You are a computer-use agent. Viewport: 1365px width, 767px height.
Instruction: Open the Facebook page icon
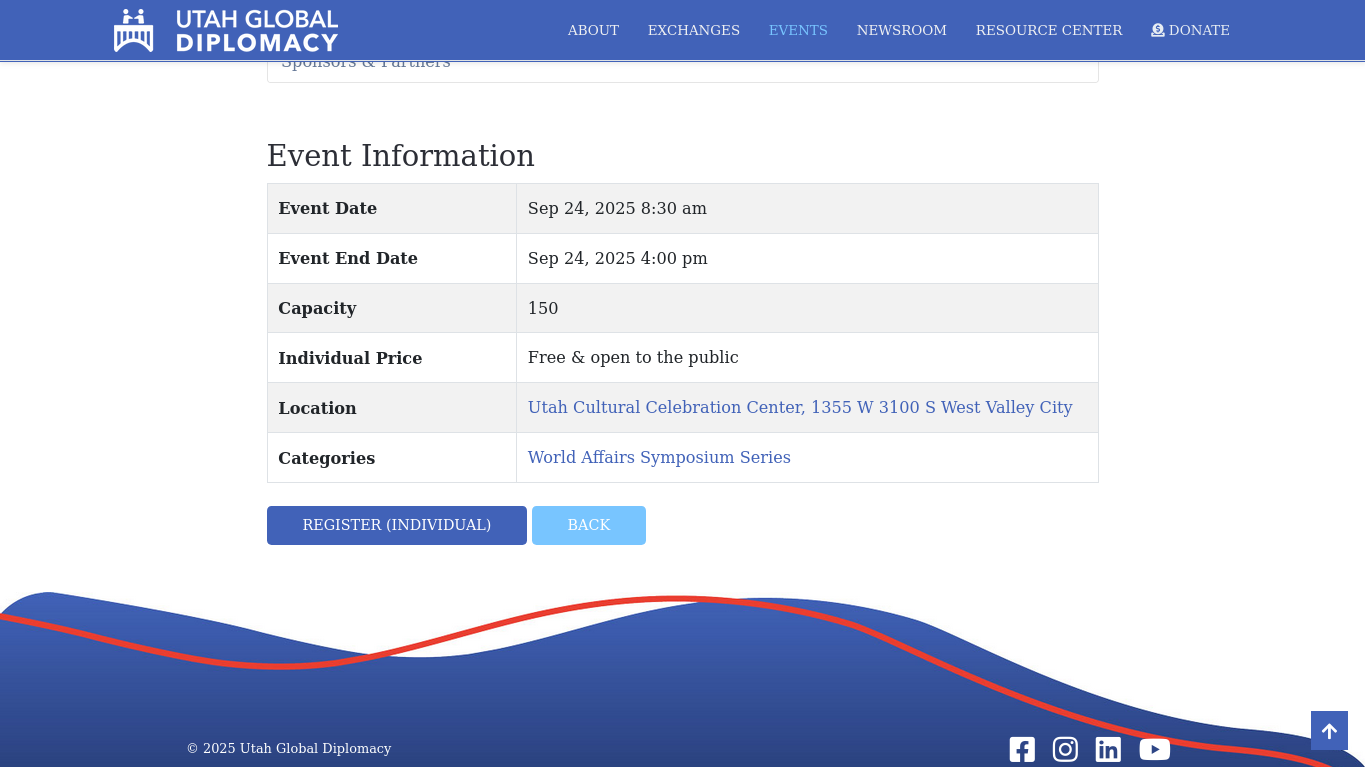[x=1022, y=749]
